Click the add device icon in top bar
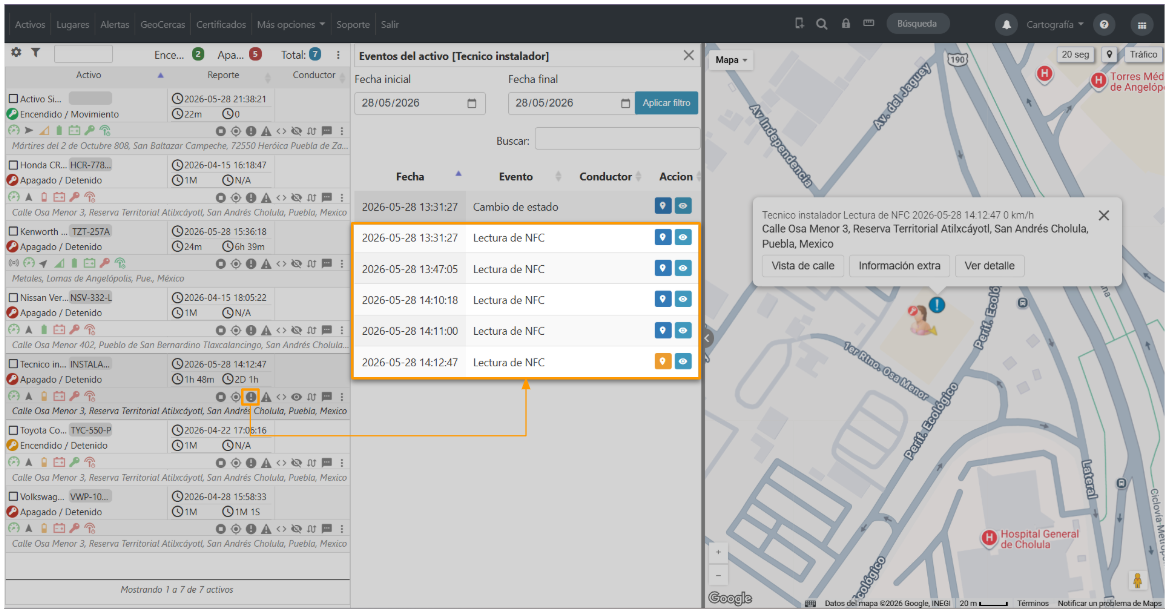1169x615 pixels. pyautogui.click(x=799, y=24)
